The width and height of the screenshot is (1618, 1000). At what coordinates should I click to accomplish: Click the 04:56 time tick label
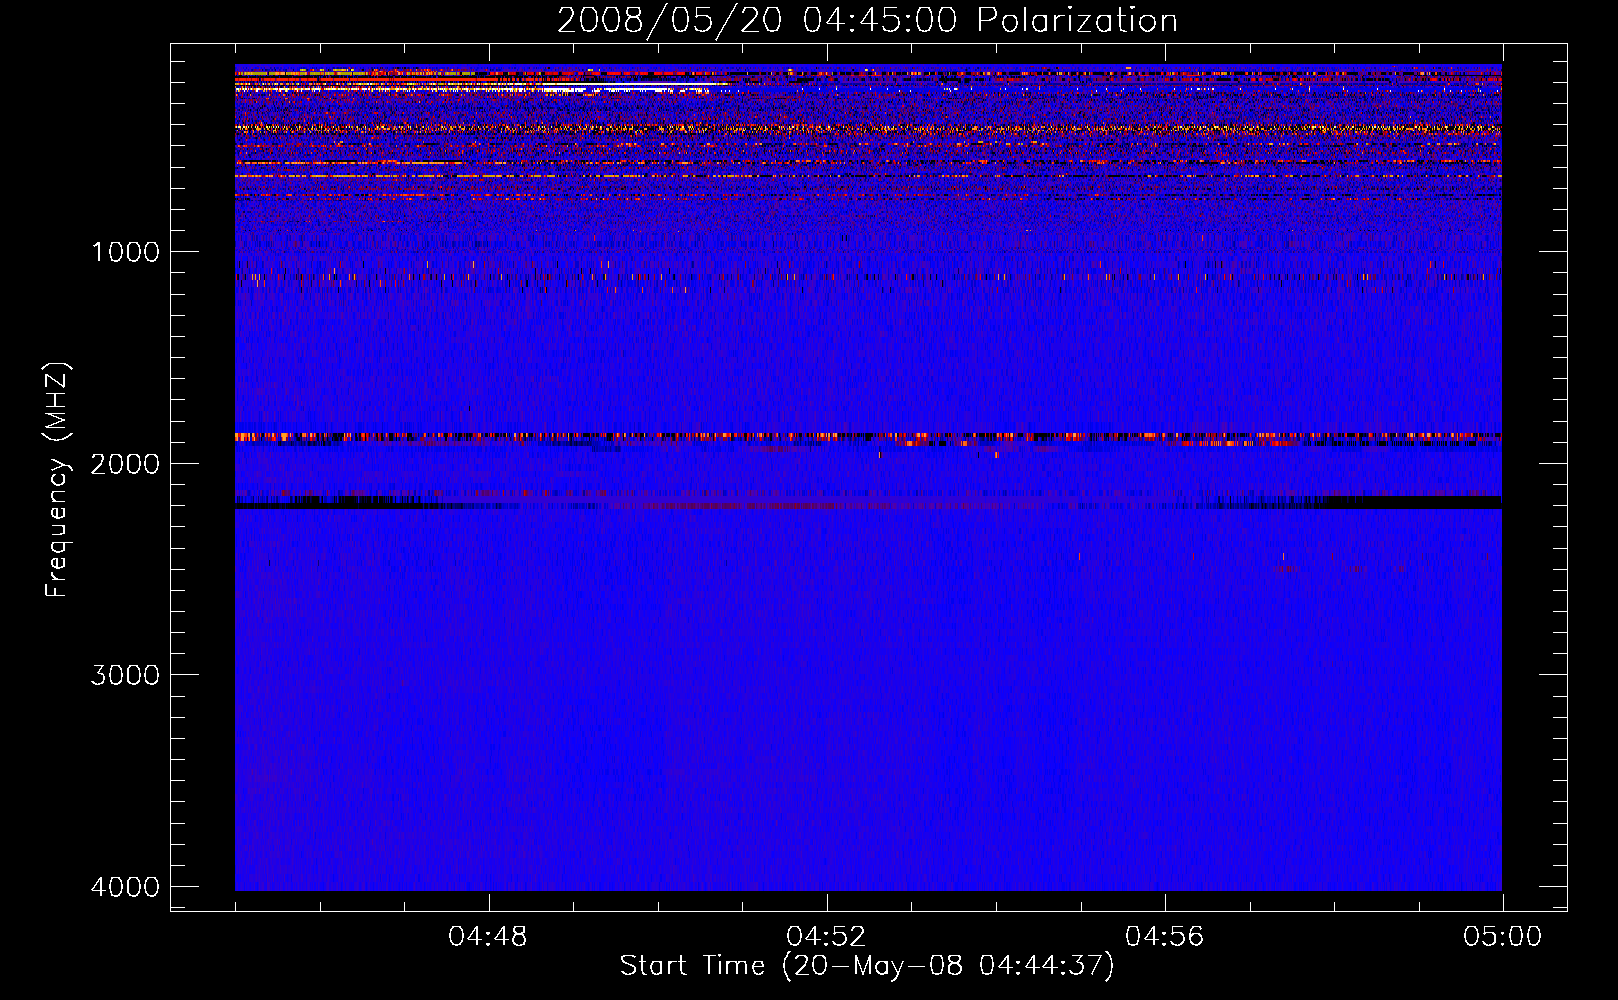pyautogui.click(x=1164, y=937)
